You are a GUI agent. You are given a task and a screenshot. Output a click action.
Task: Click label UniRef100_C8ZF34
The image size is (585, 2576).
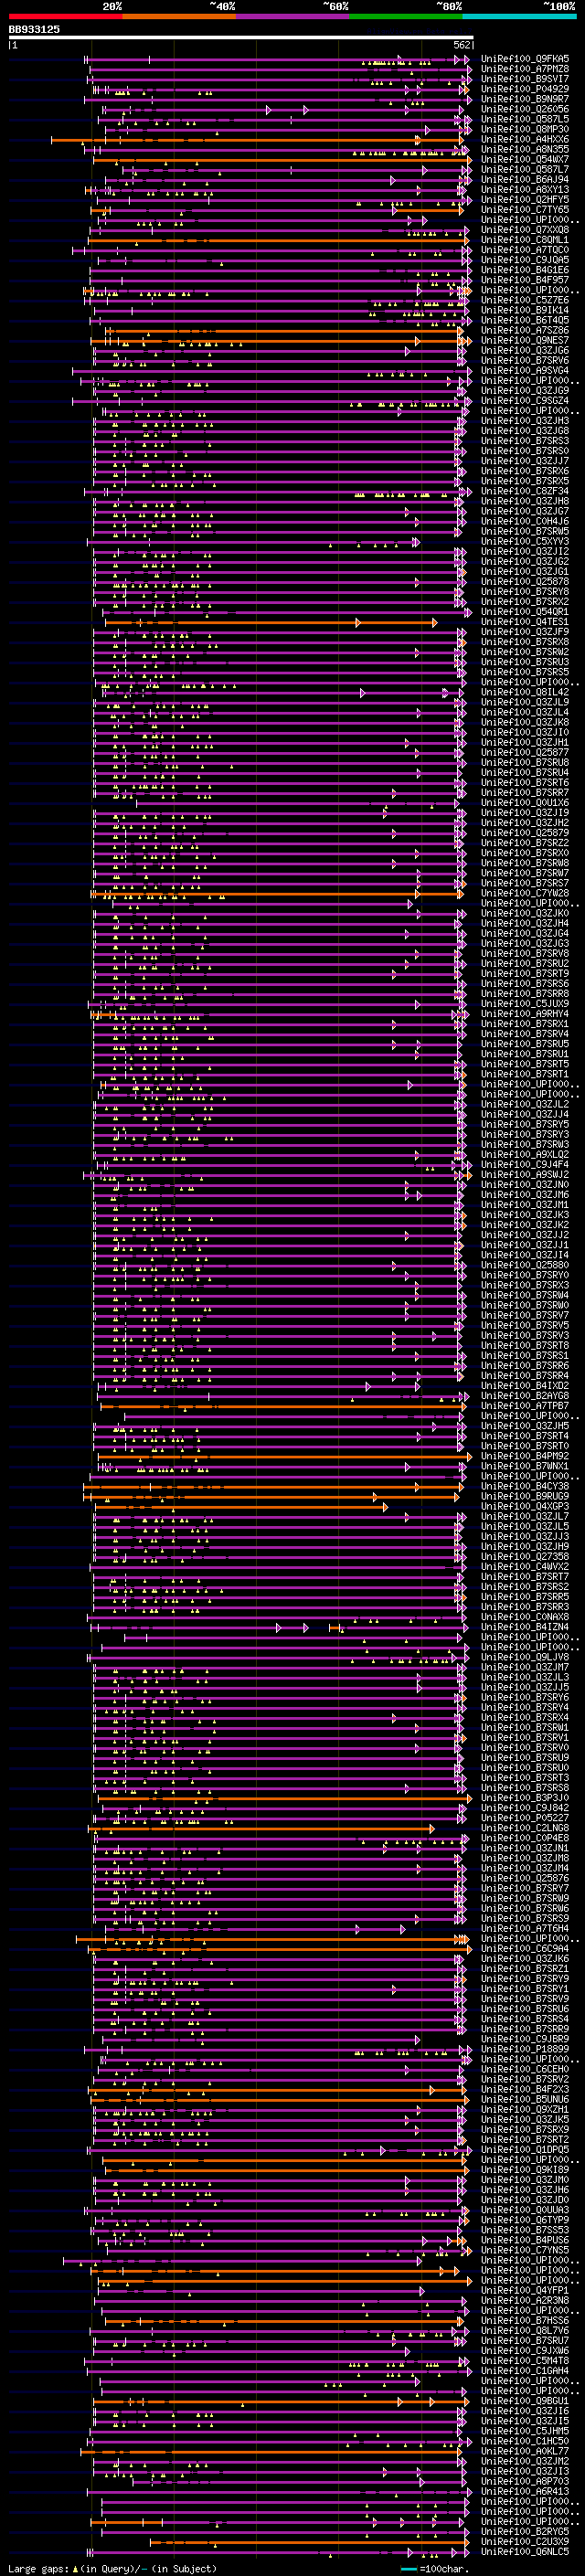(525, 491)
